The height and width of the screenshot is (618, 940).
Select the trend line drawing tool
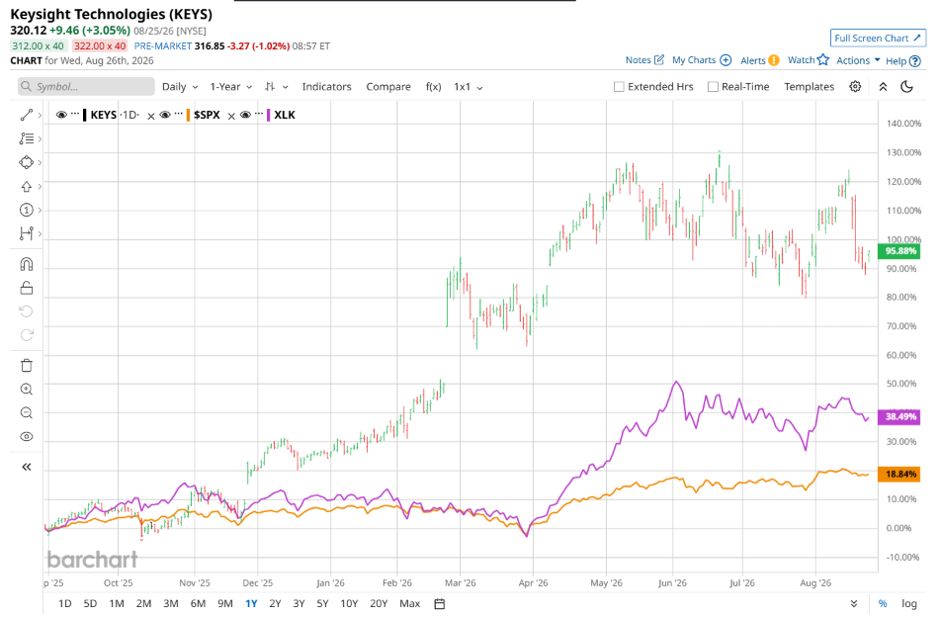click(x=26, y=115)
